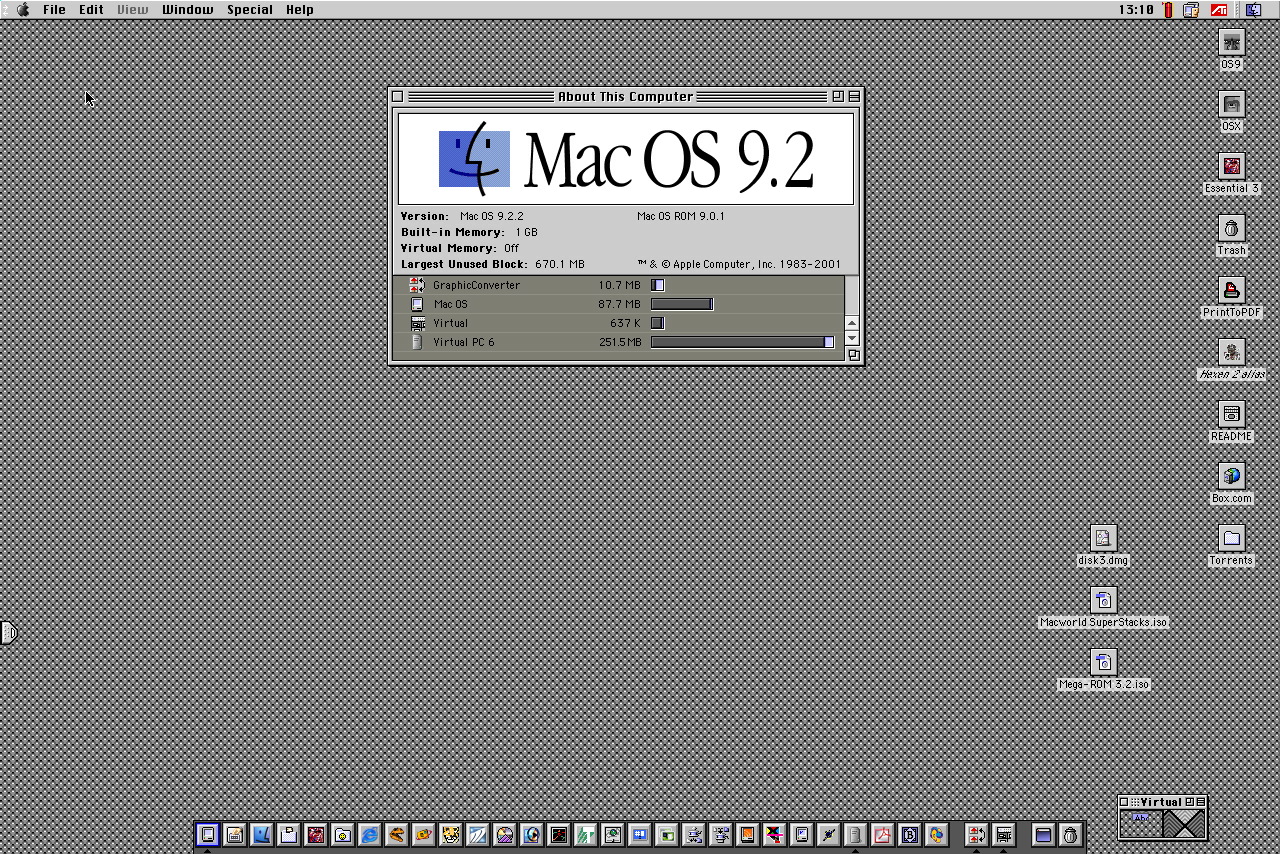Open the Help menu
This screenshot has width=1280, height=854.
299,10
